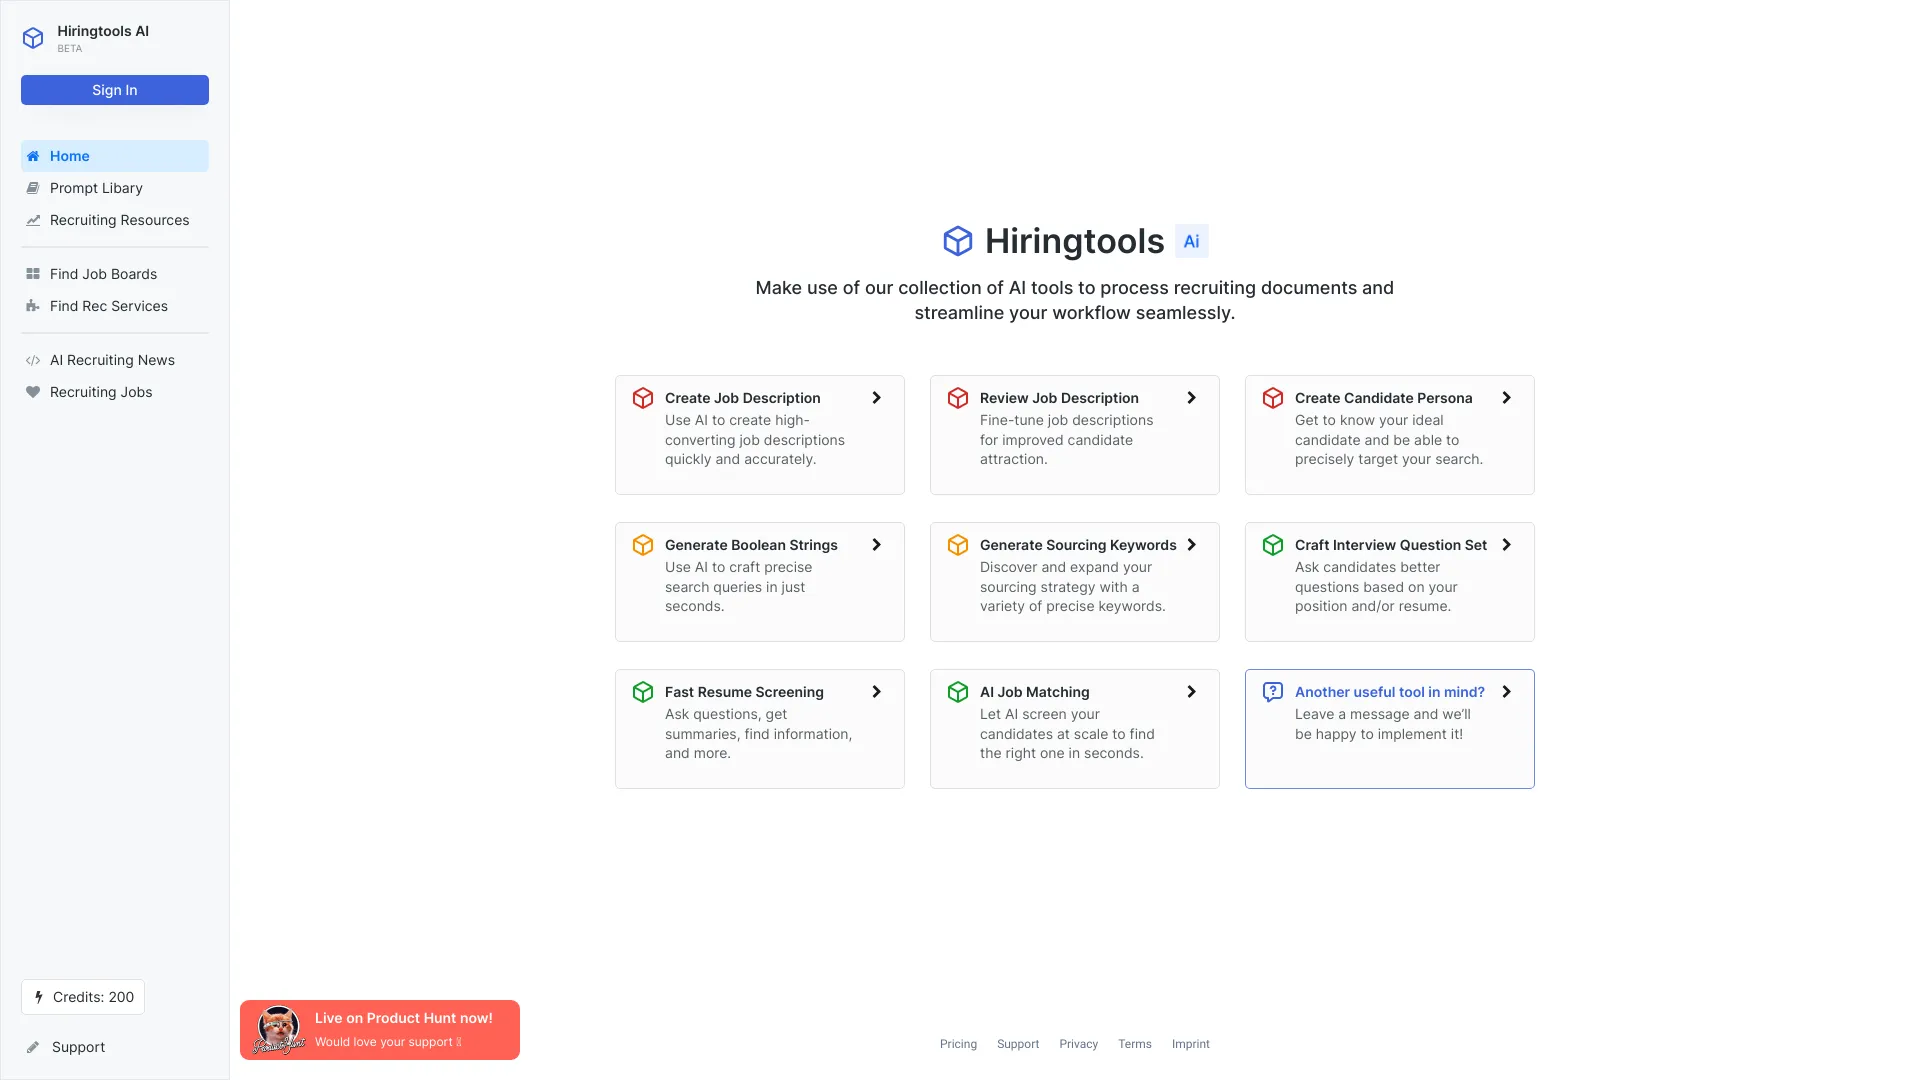Click the Live on Product Hunt banner
Screen dimensions: 1920x1080
[380, 1030]
